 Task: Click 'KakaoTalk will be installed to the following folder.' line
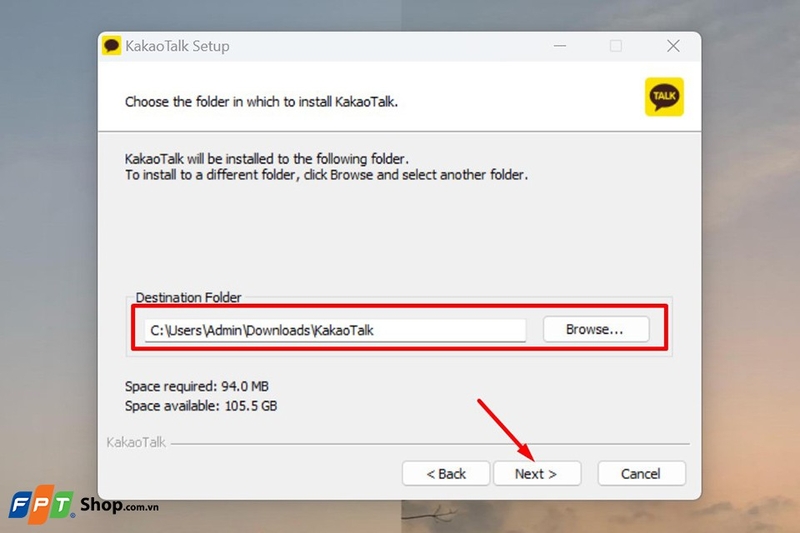coord(267,159)
